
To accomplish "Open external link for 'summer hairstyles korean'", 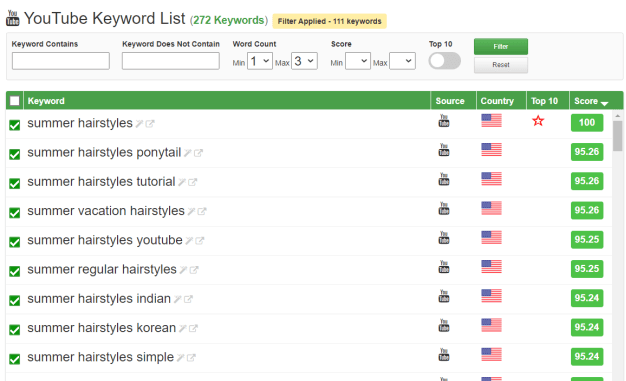I will click(193, 328).
